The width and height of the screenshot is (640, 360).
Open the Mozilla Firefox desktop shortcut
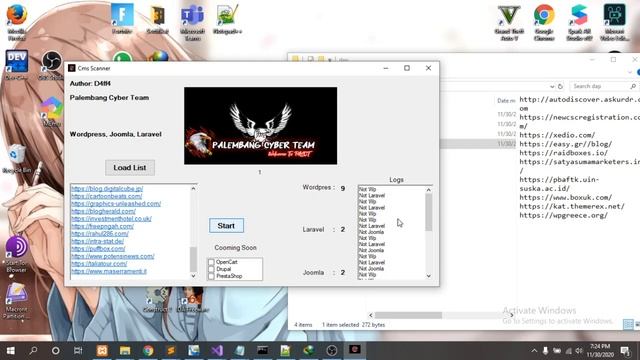[x=17, y=21]
